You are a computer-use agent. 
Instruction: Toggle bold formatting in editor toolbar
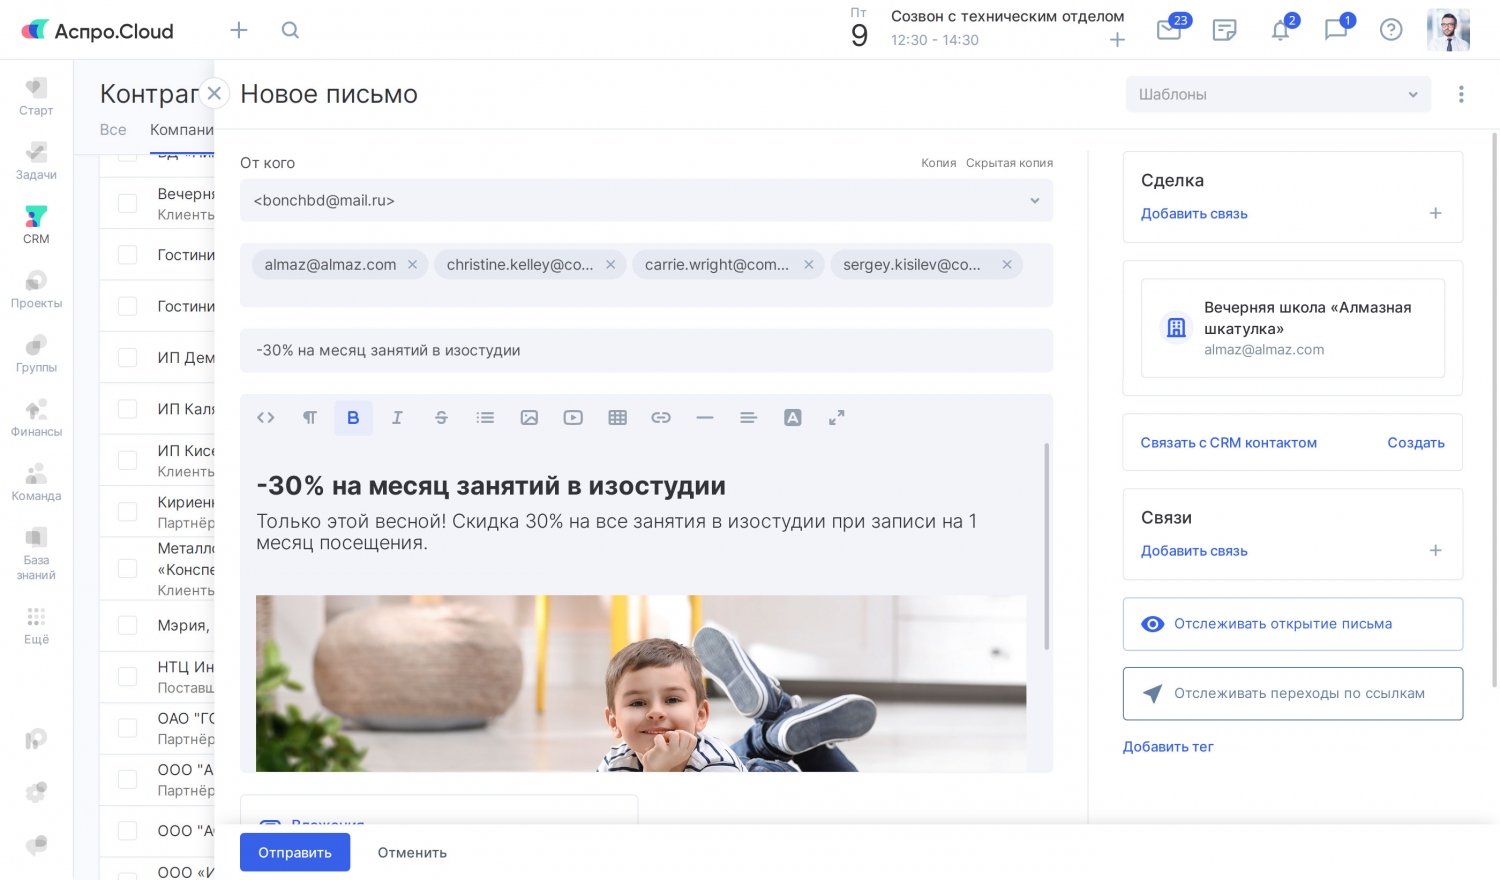353,418
